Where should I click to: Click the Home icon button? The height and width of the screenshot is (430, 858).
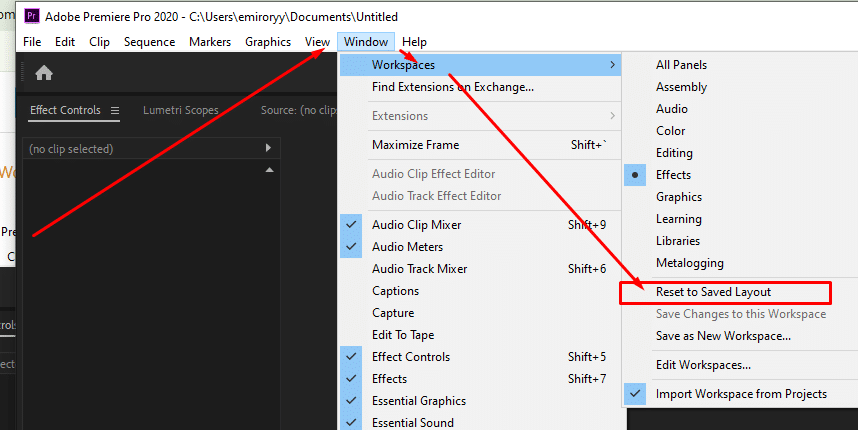(44, 73)
